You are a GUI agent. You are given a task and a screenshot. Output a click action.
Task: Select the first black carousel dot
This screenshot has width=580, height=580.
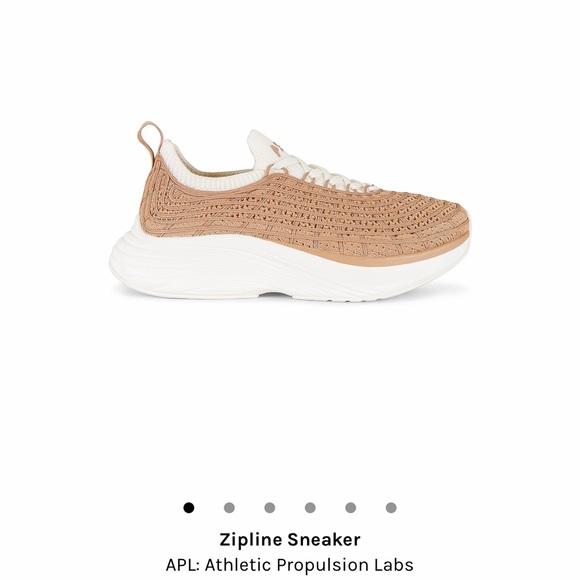(189, 508)
